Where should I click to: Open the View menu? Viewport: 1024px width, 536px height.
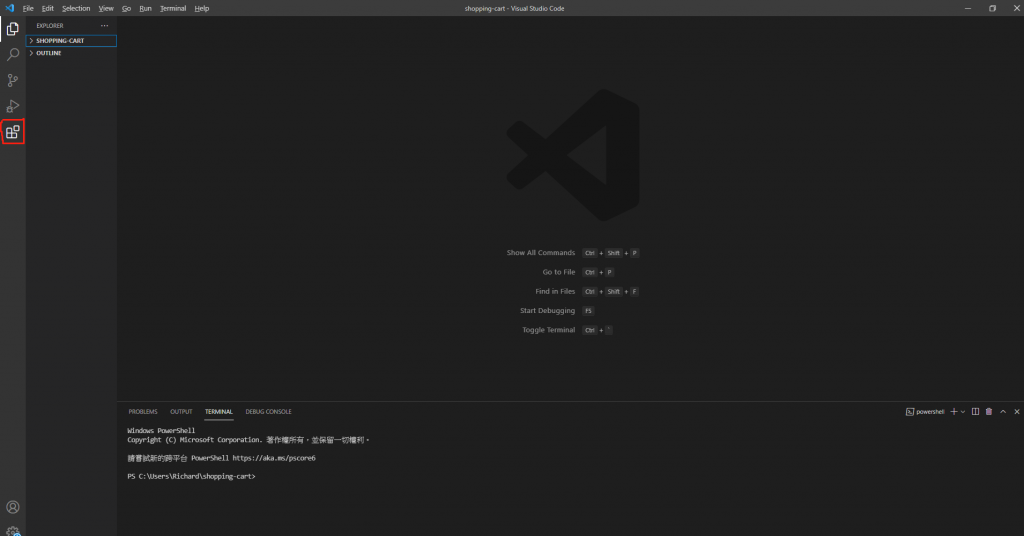(106, 8)
